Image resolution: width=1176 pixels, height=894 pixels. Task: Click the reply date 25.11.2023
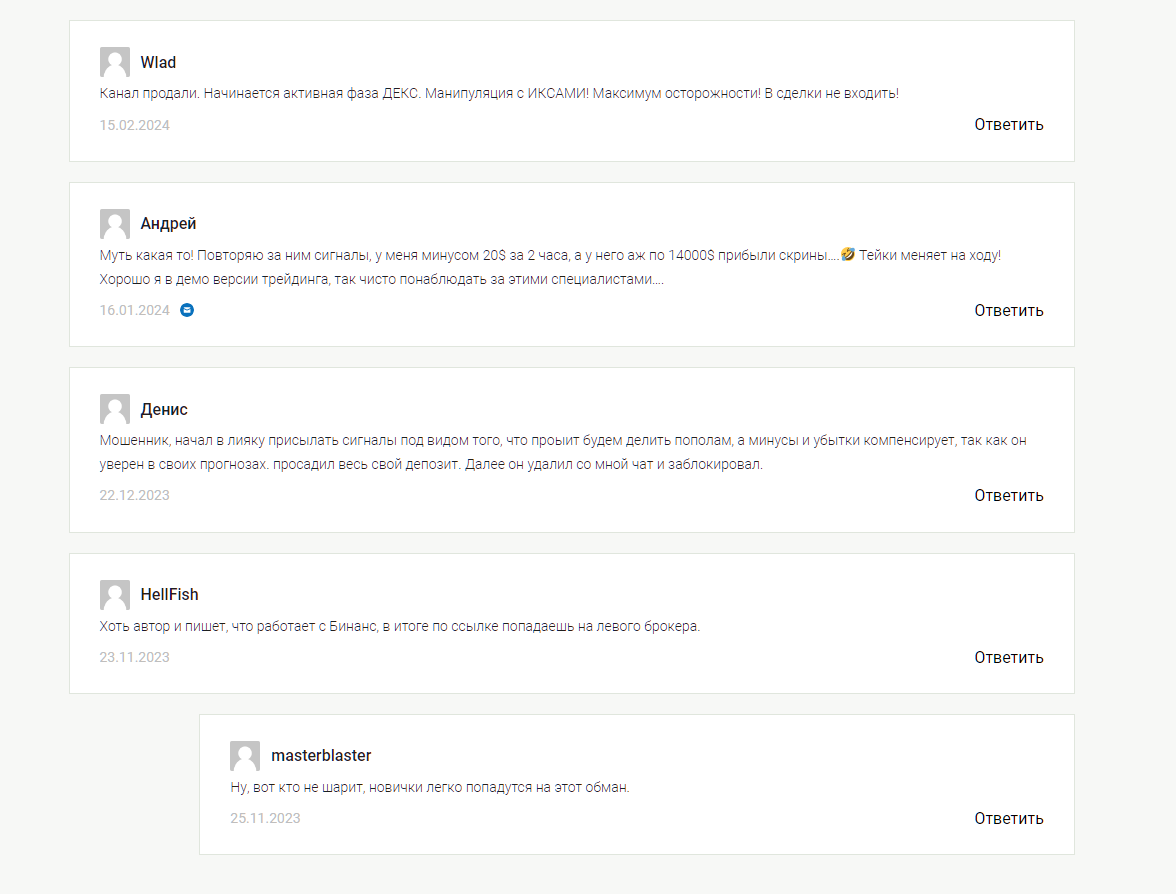[x=265, y=818]
